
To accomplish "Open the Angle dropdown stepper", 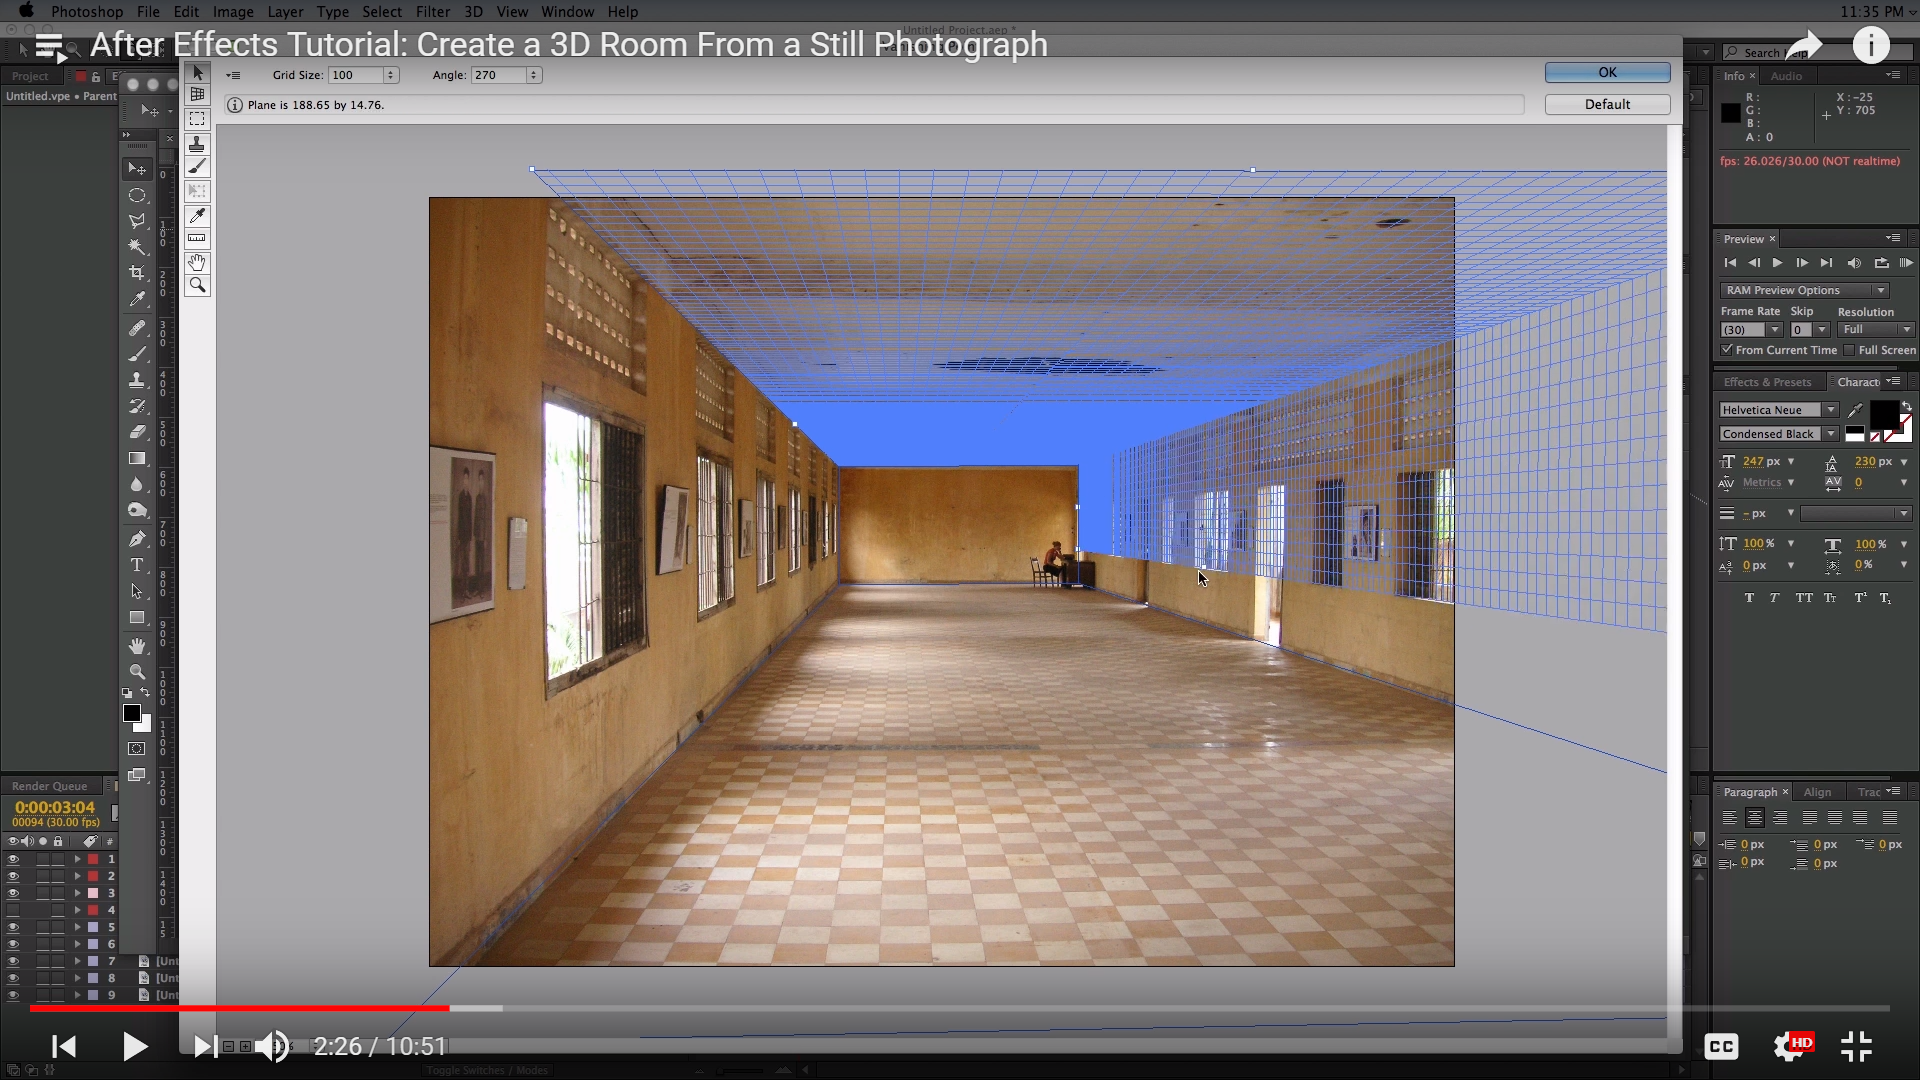I will (x=534, y=75).
